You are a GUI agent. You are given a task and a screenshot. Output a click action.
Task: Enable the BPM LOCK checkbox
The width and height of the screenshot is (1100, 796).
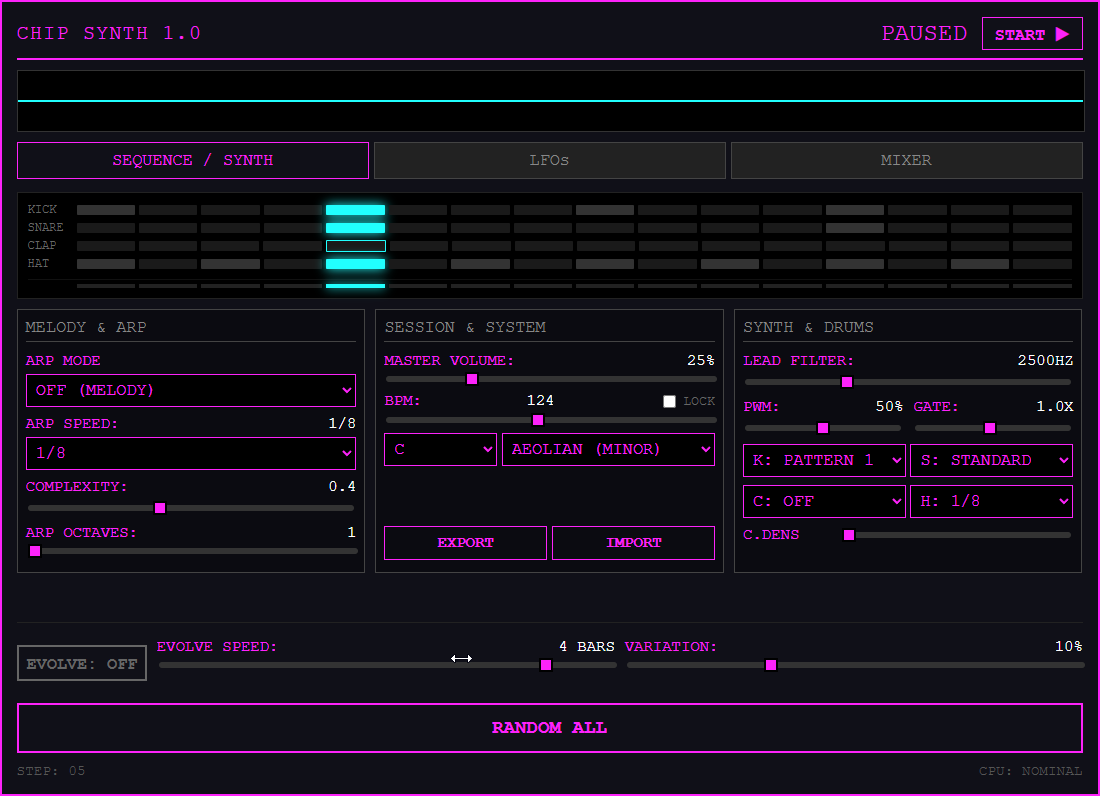[669, 401]
